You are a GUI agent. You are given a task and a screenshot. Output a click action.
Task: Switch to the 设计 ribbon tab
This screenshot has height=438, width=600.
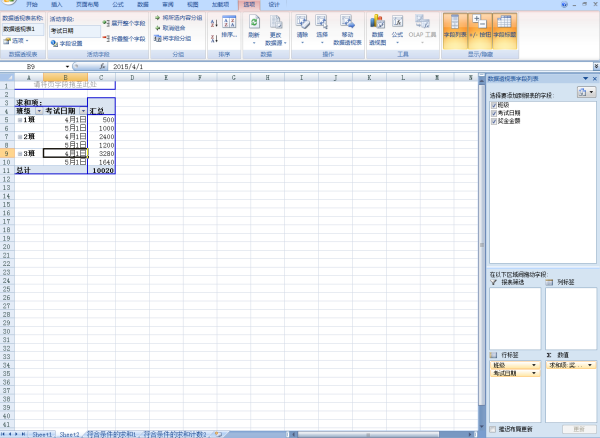click(273, 5)
